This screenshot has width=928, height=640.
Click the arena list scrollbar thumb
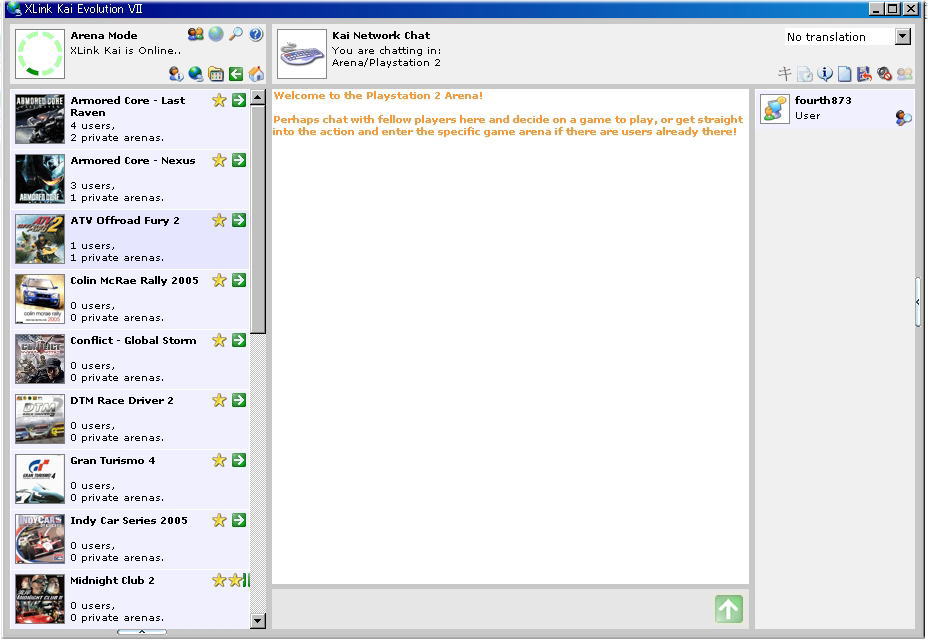[258, 219]
